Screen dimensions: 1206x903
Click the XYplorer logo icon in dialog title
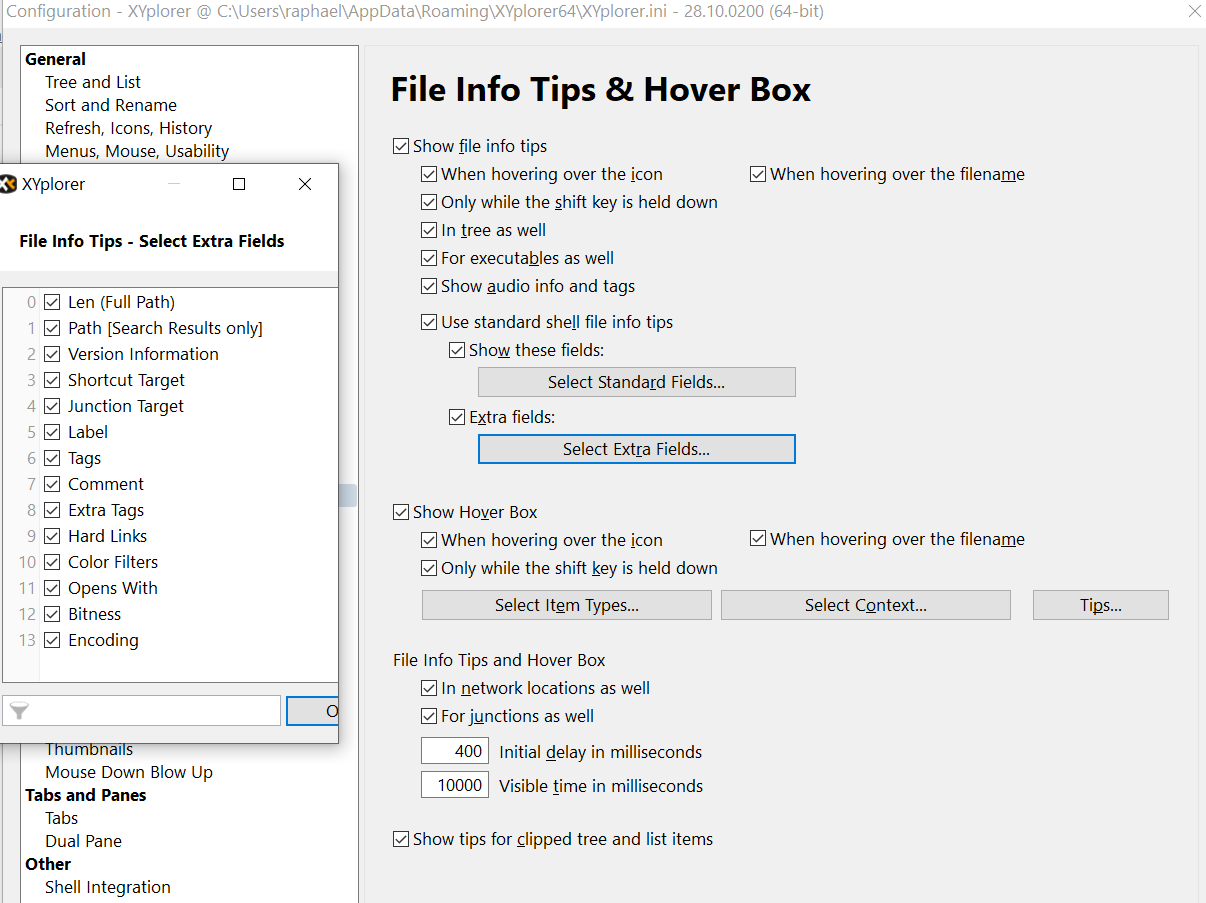point(7,184)
